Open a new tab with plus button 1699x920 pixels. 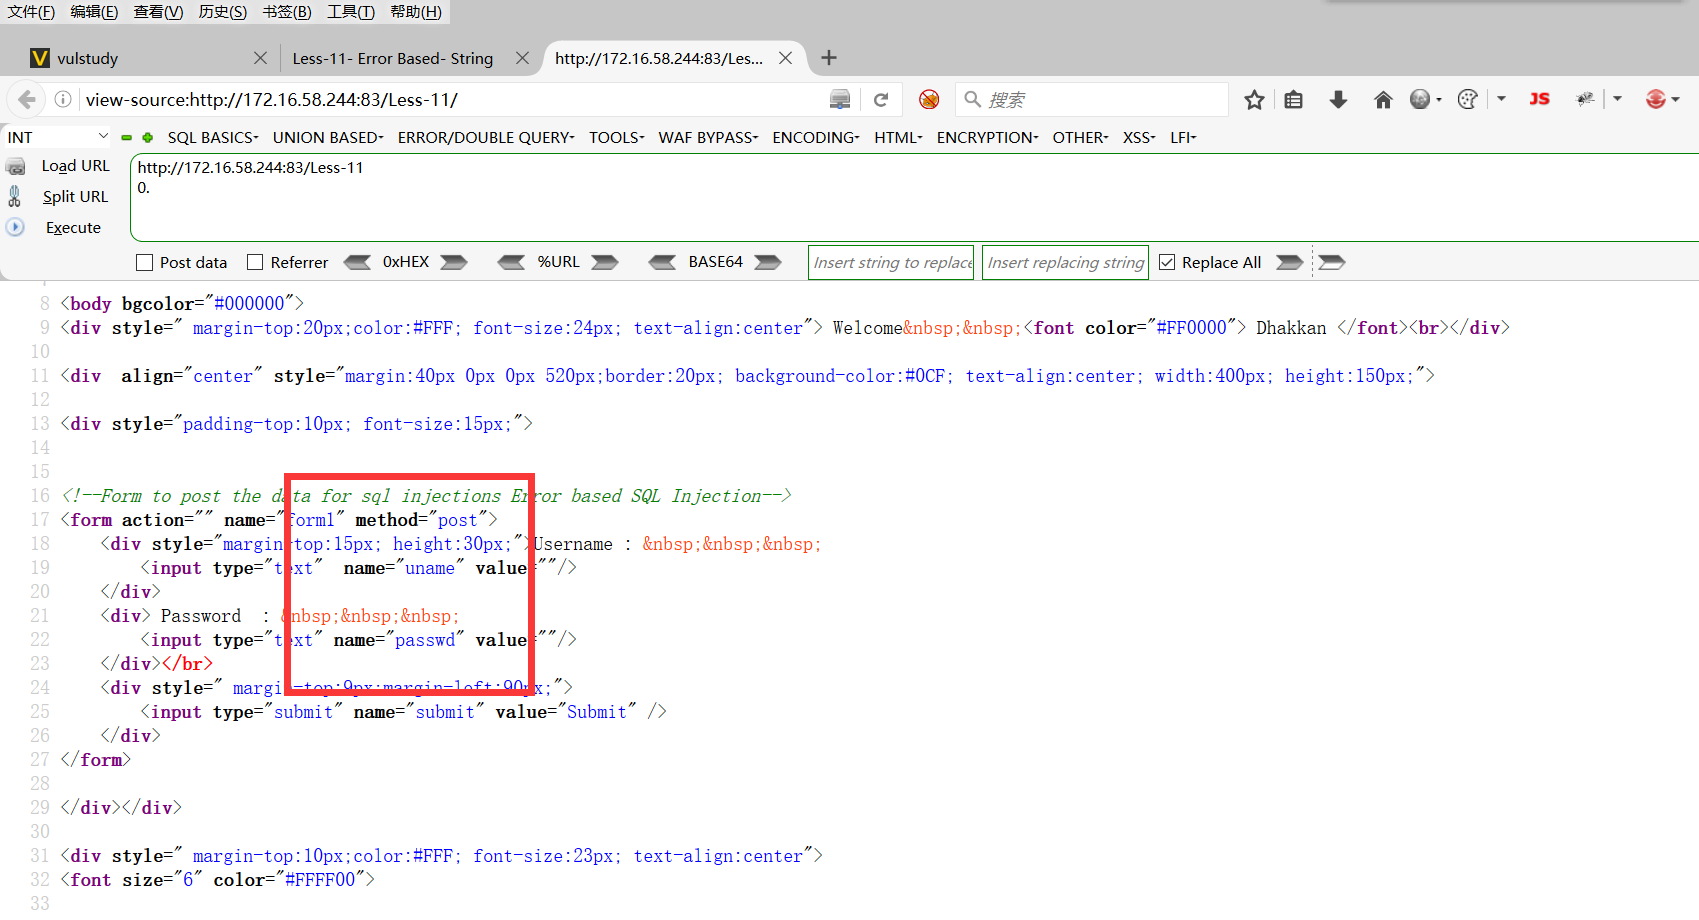829,58
